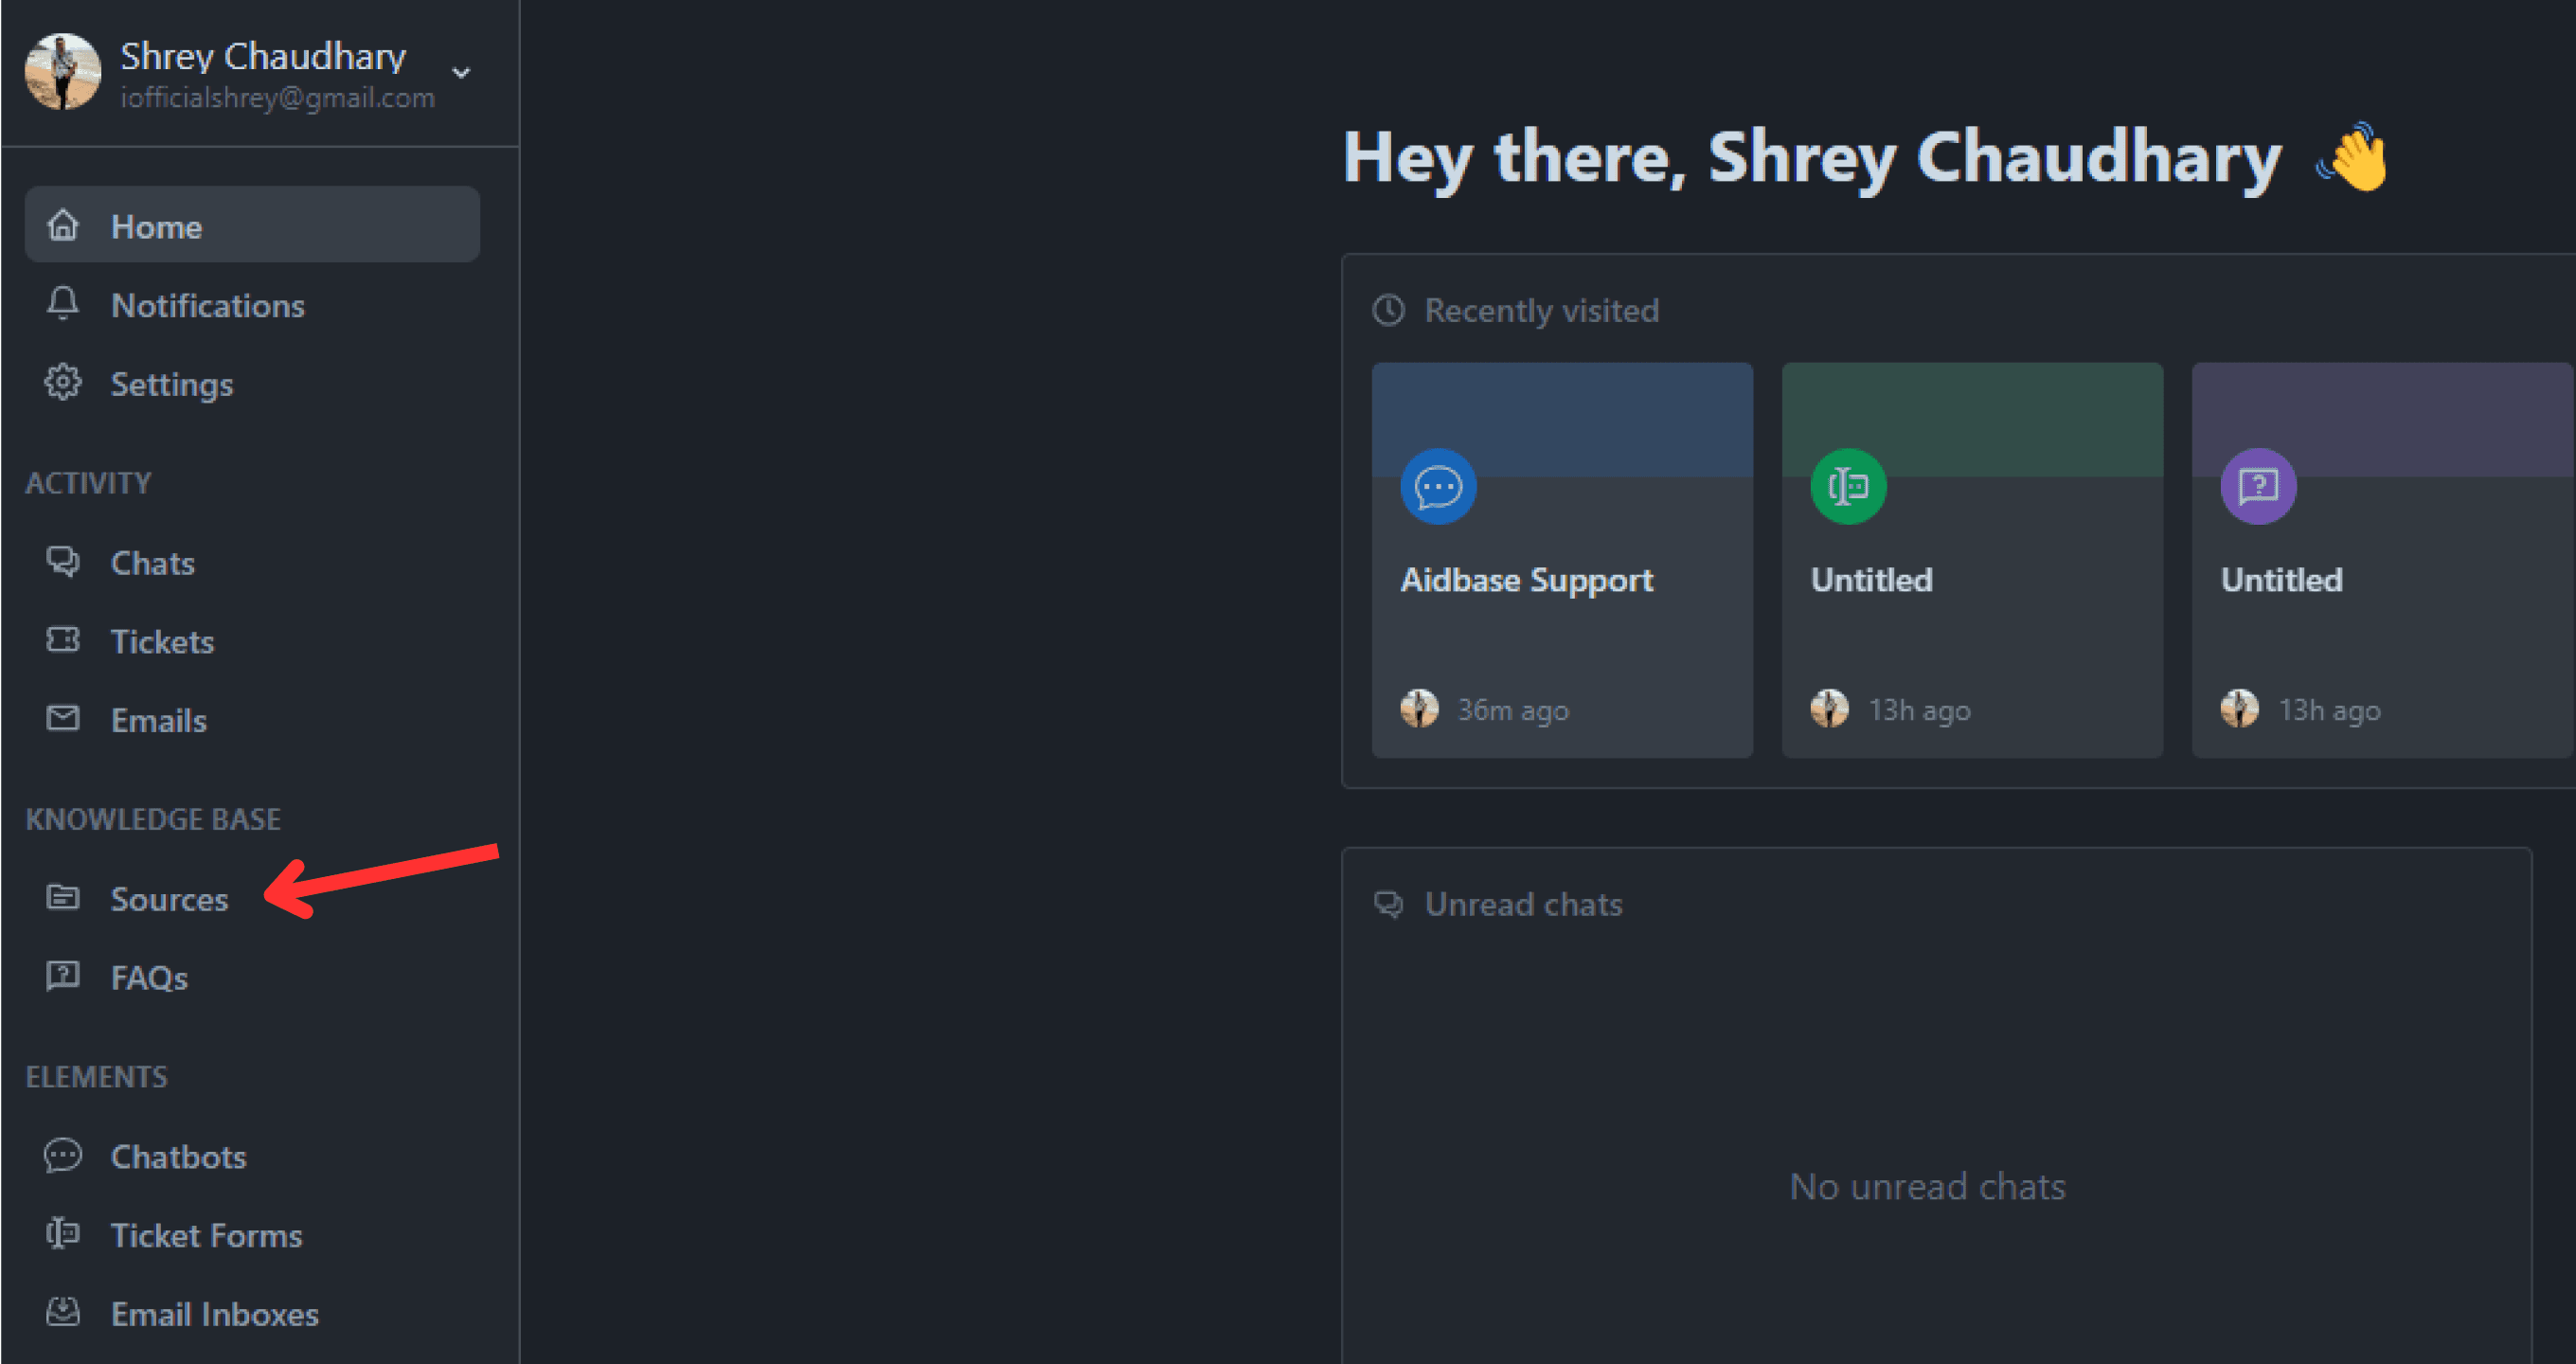Click the FAQs knowledge base icon
2576x1364 pixels.
[x=63, y=976]
